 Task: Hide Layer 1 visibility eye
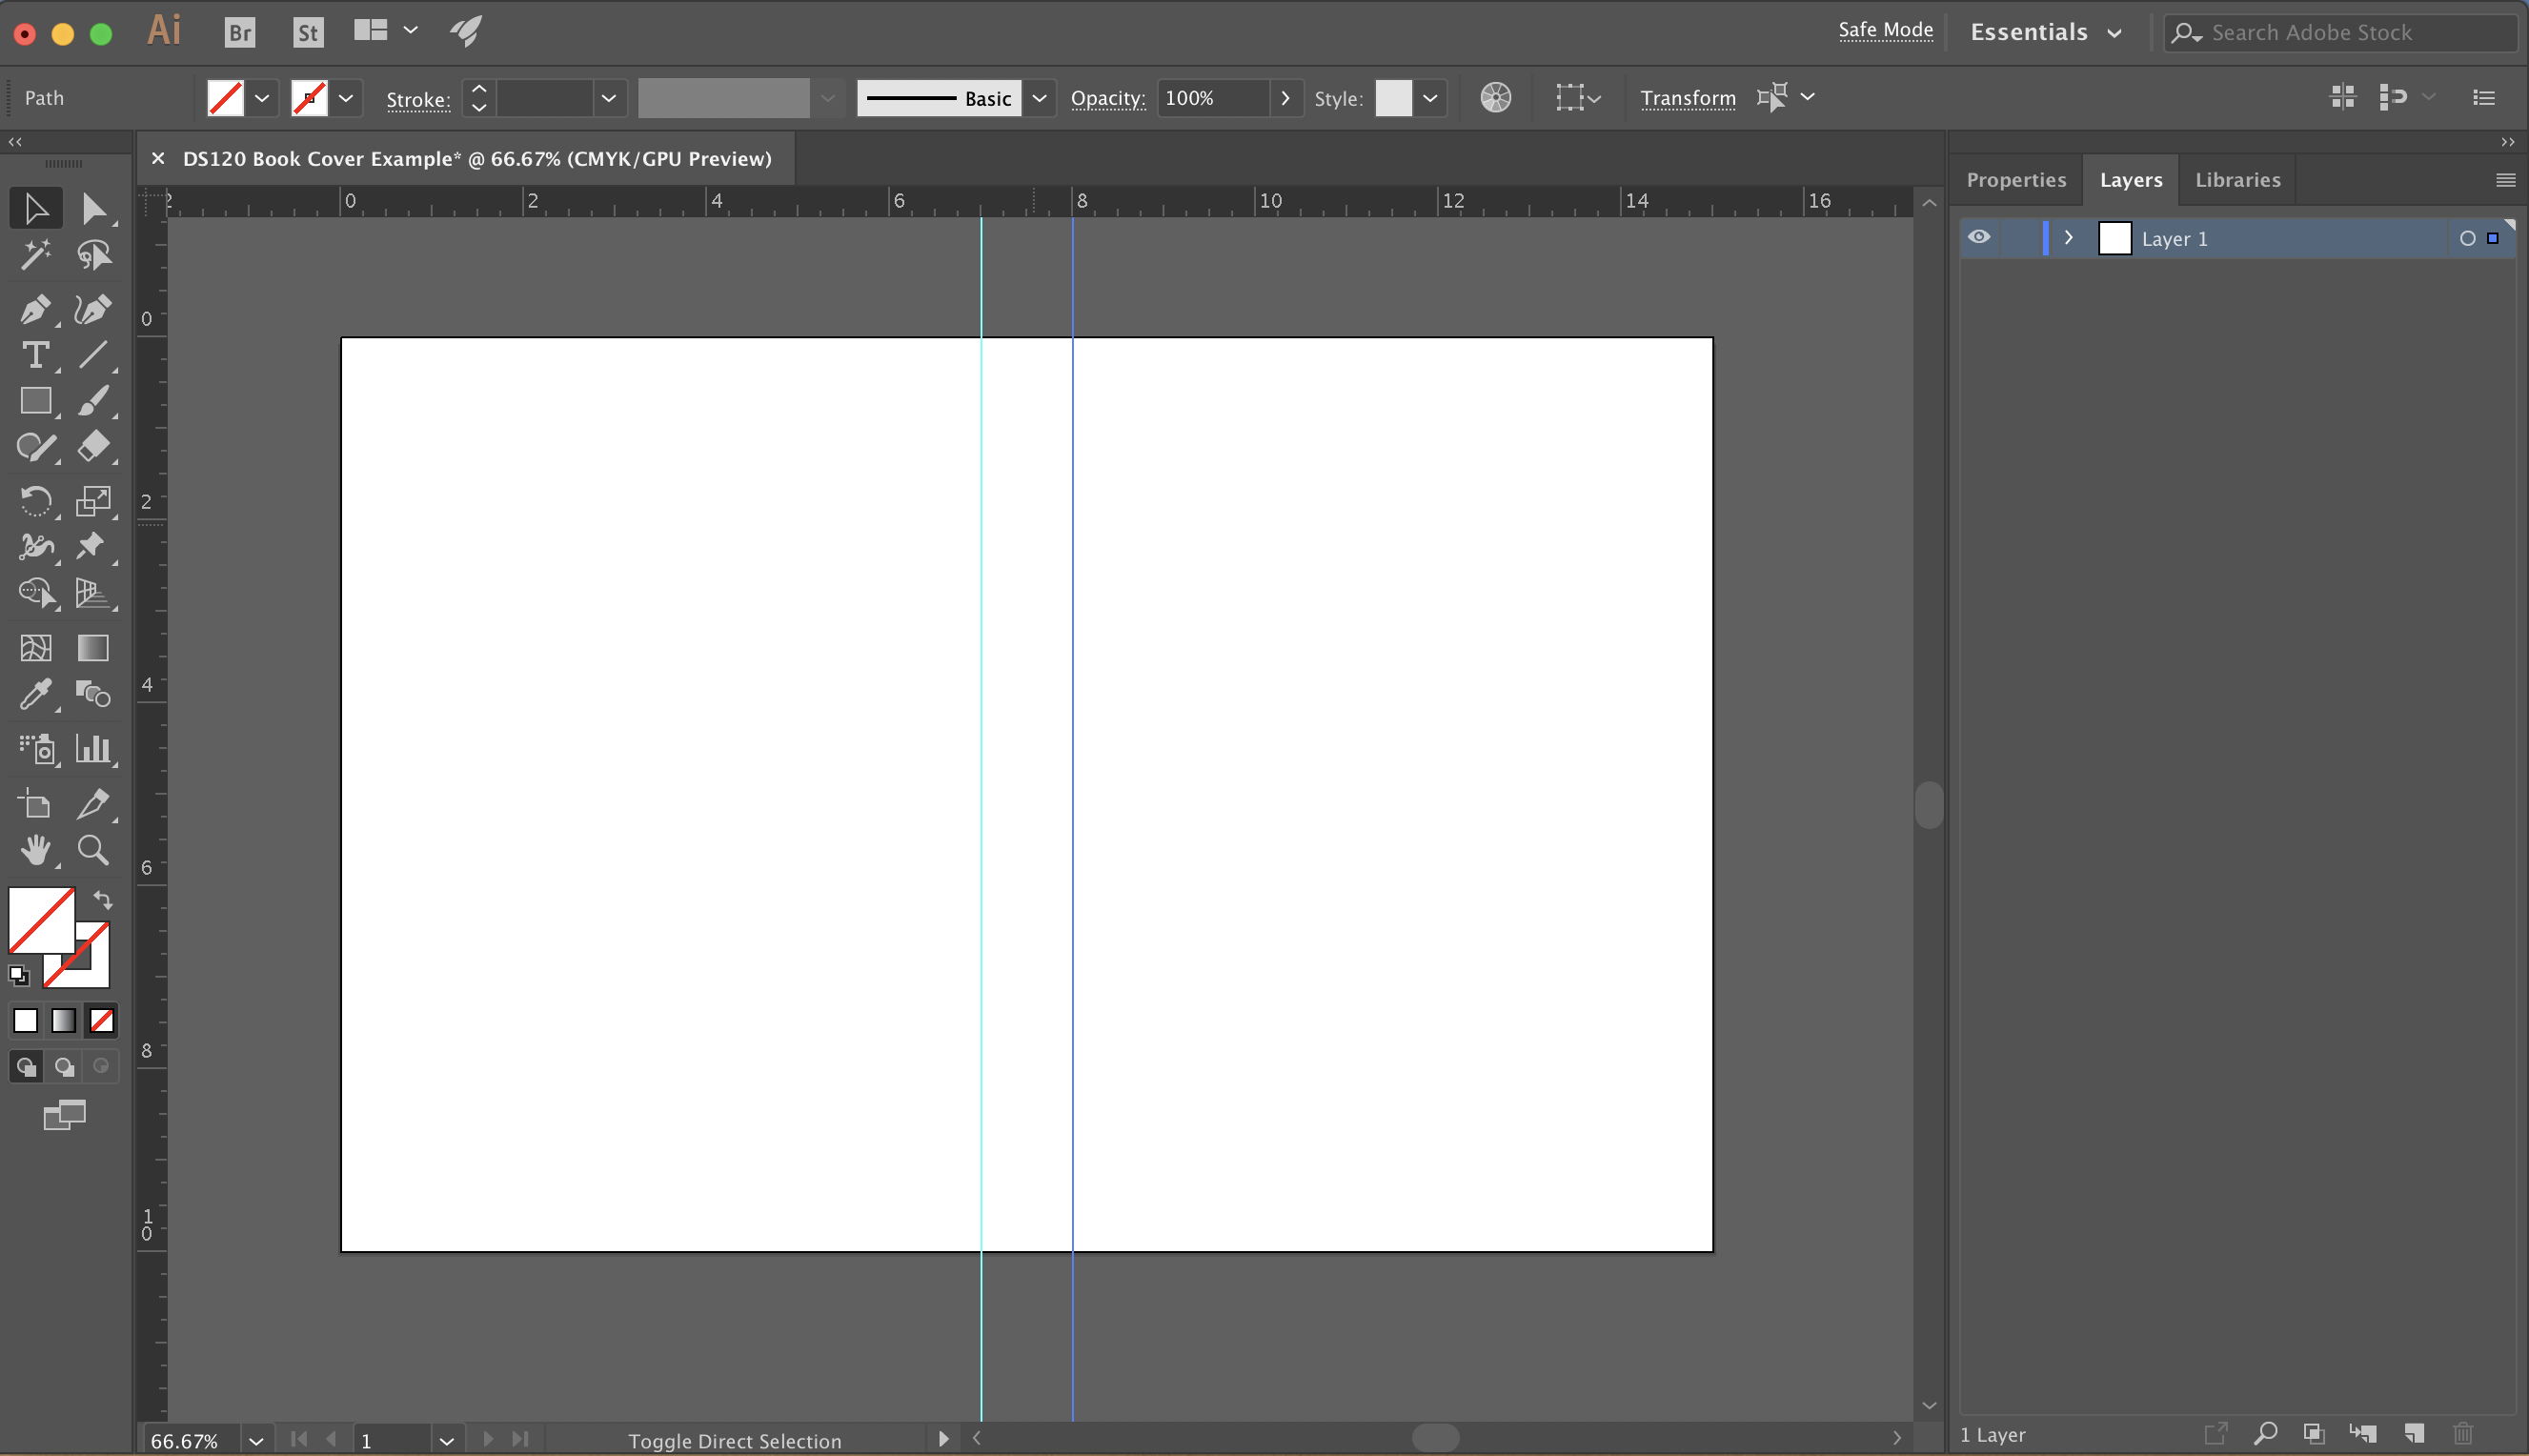tap(1978, 237)
